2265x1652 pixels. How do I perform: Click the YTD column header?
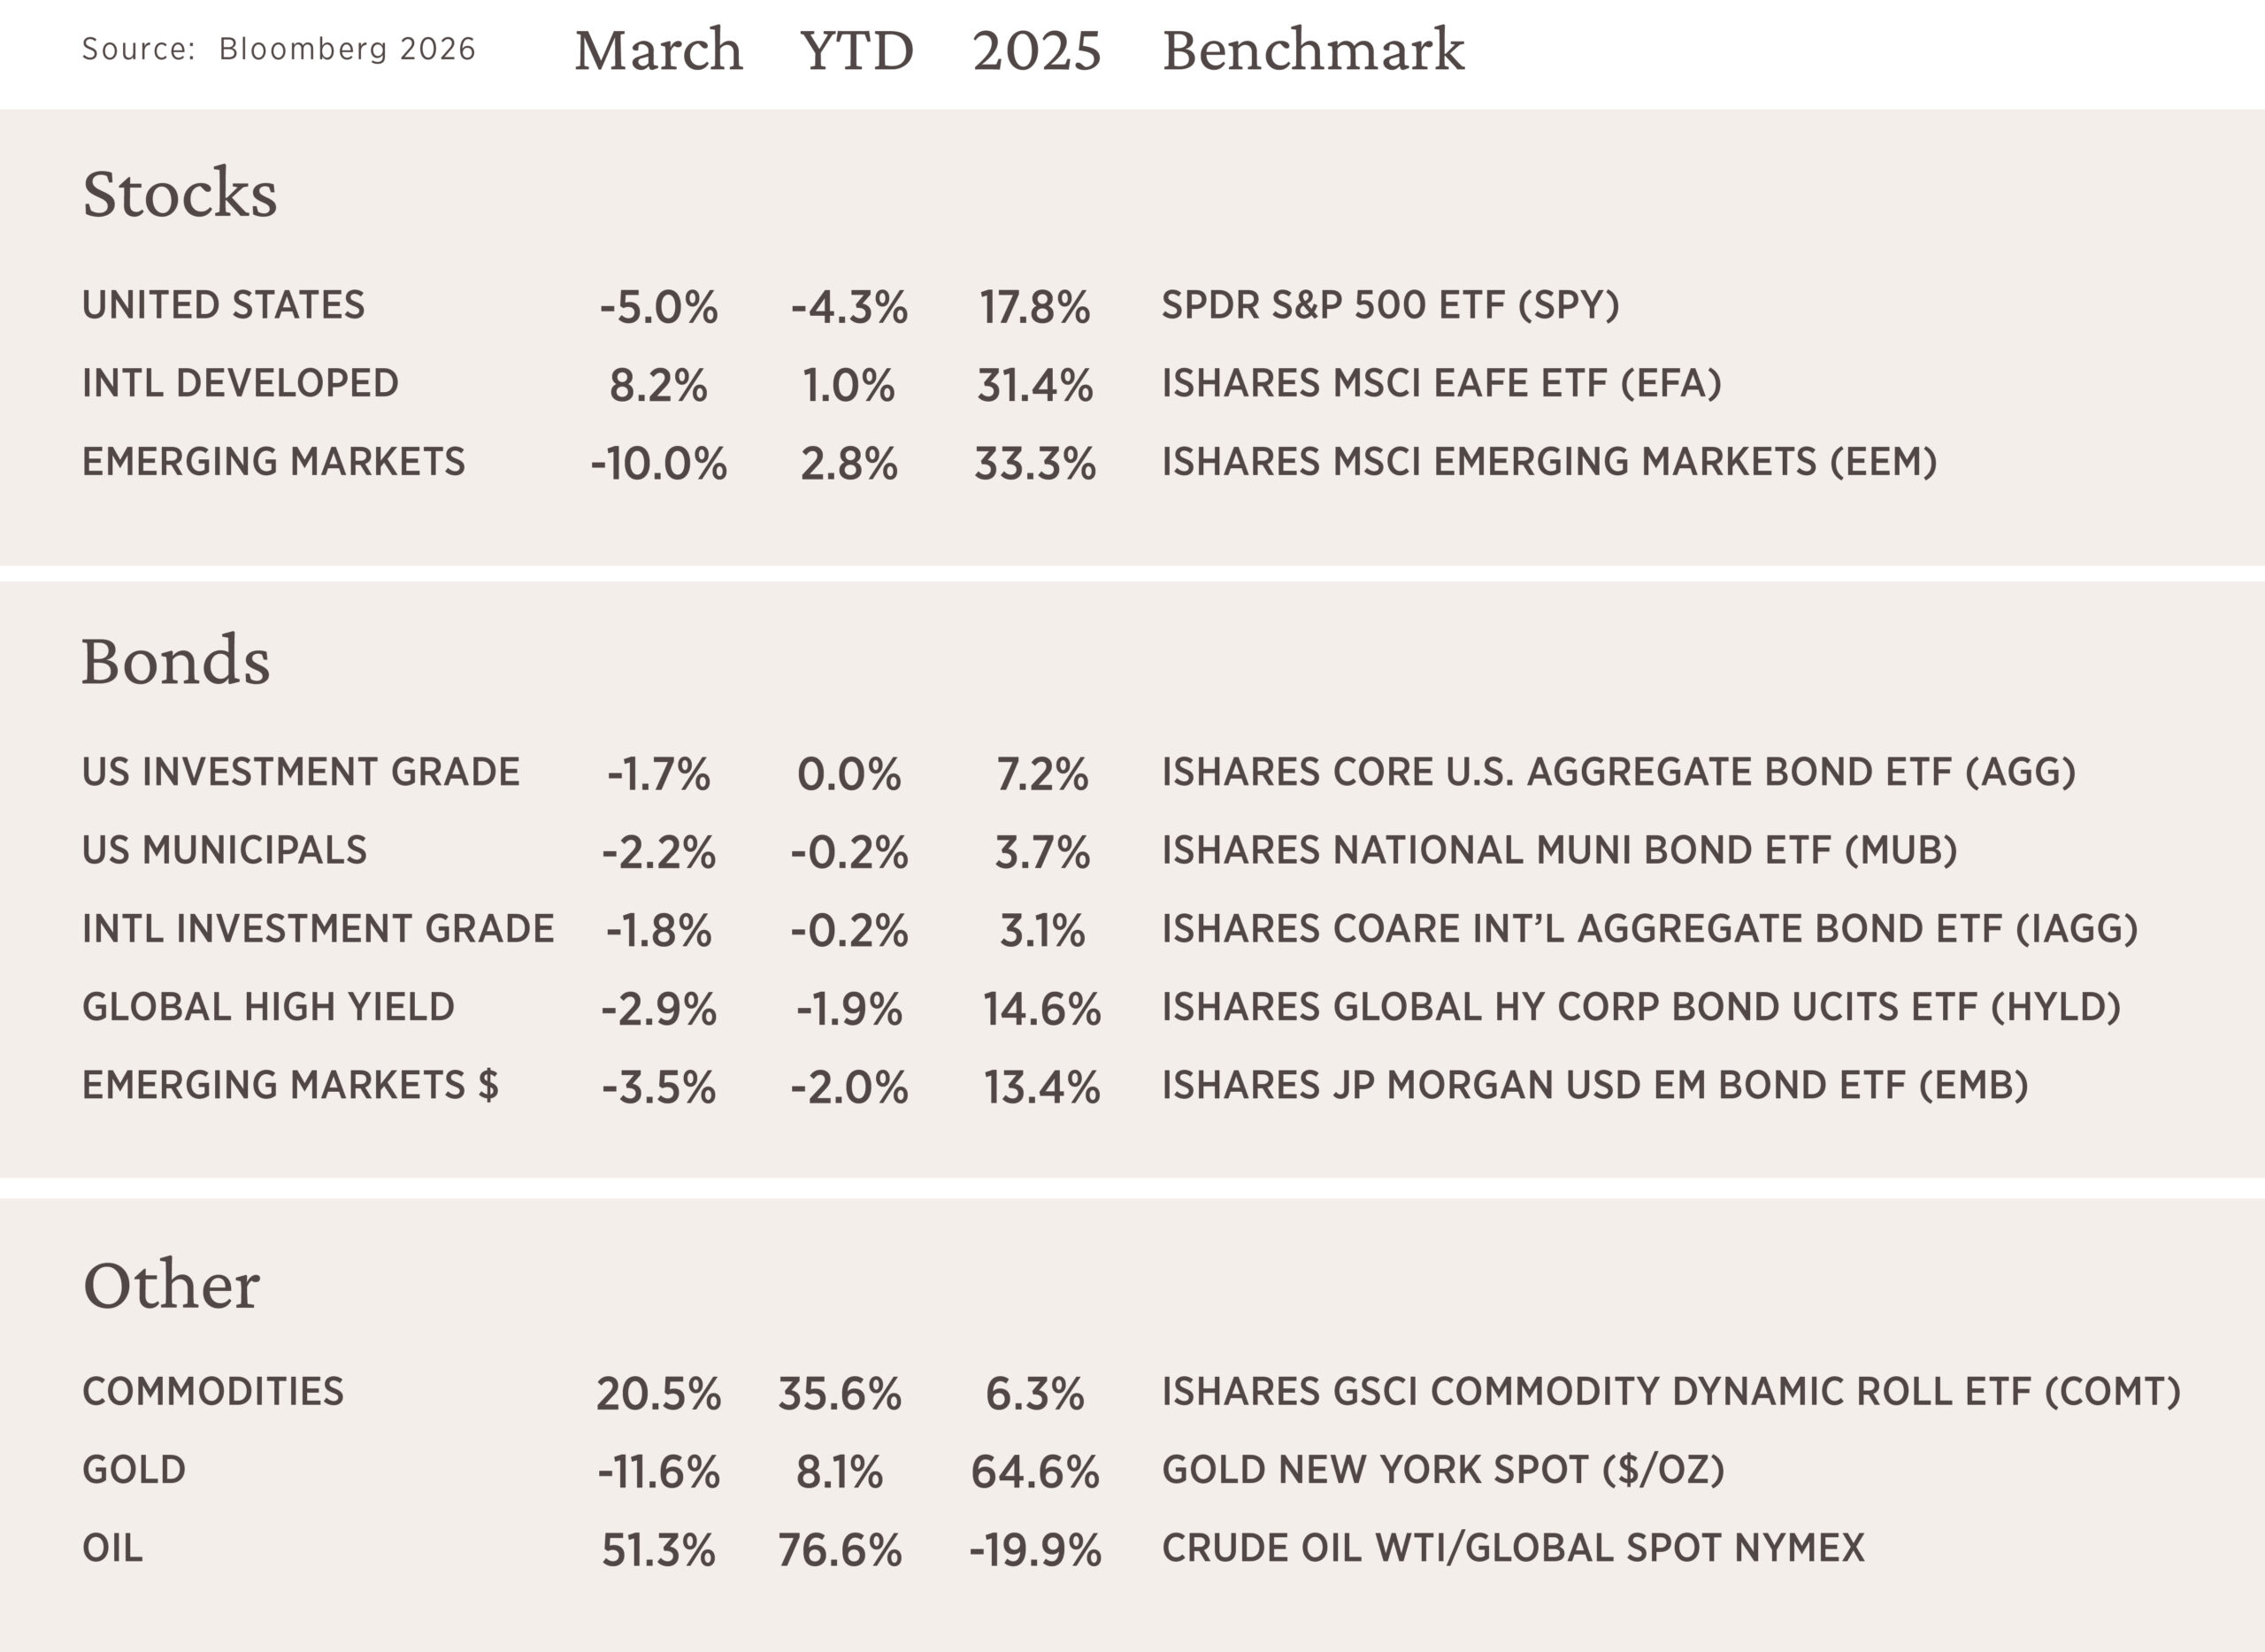pos(856,50)
